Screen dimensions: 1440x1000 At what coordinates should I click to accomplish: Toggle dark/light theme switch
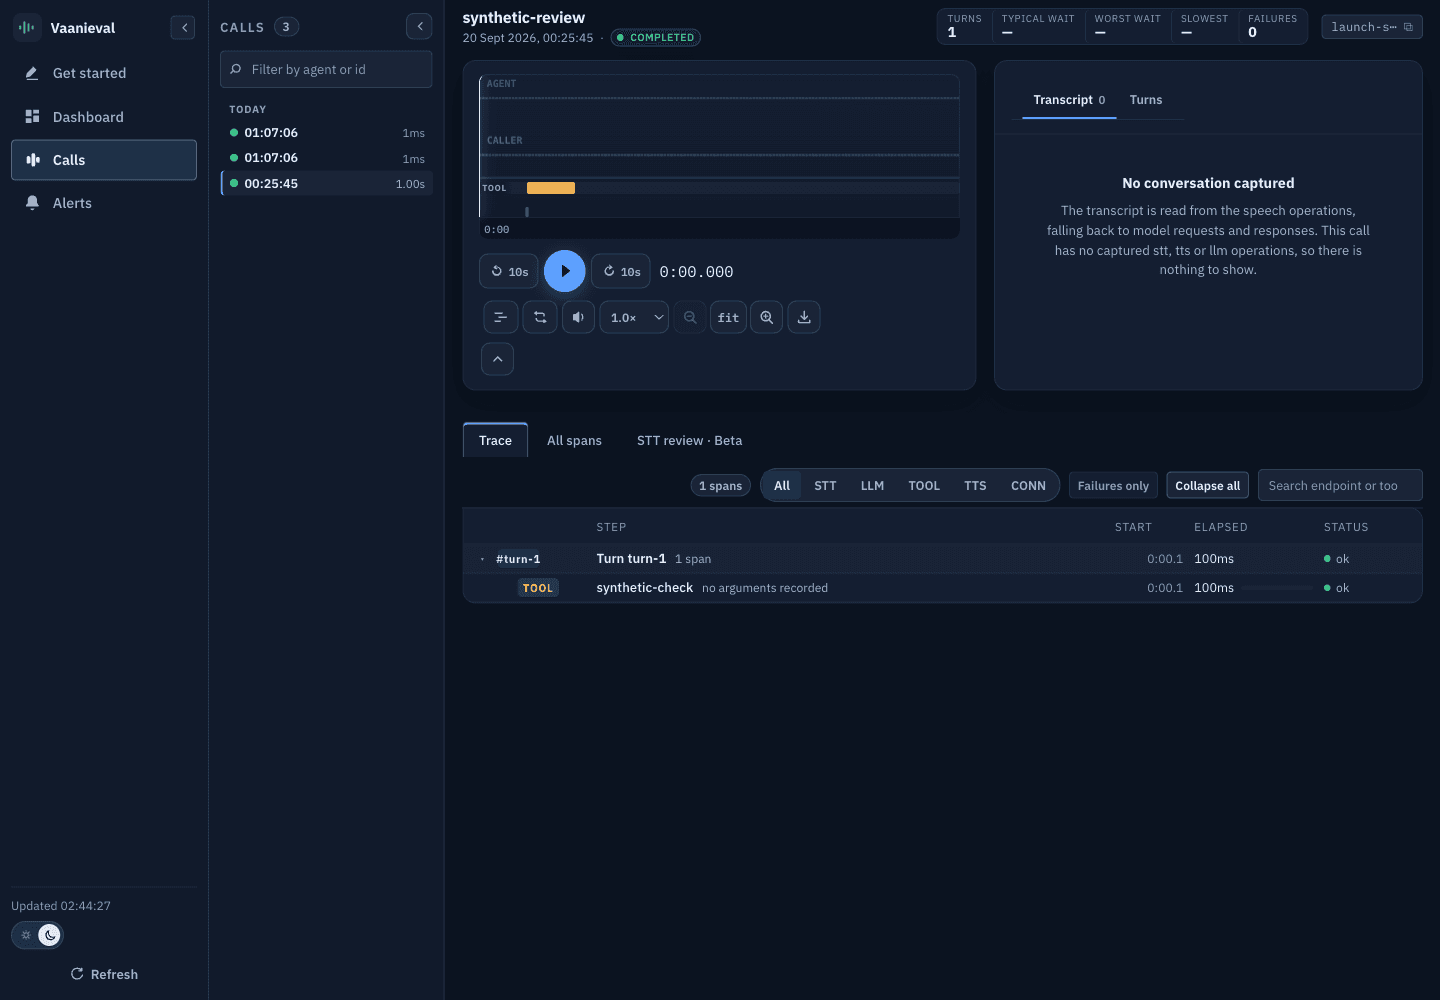(x=37, y=935)
